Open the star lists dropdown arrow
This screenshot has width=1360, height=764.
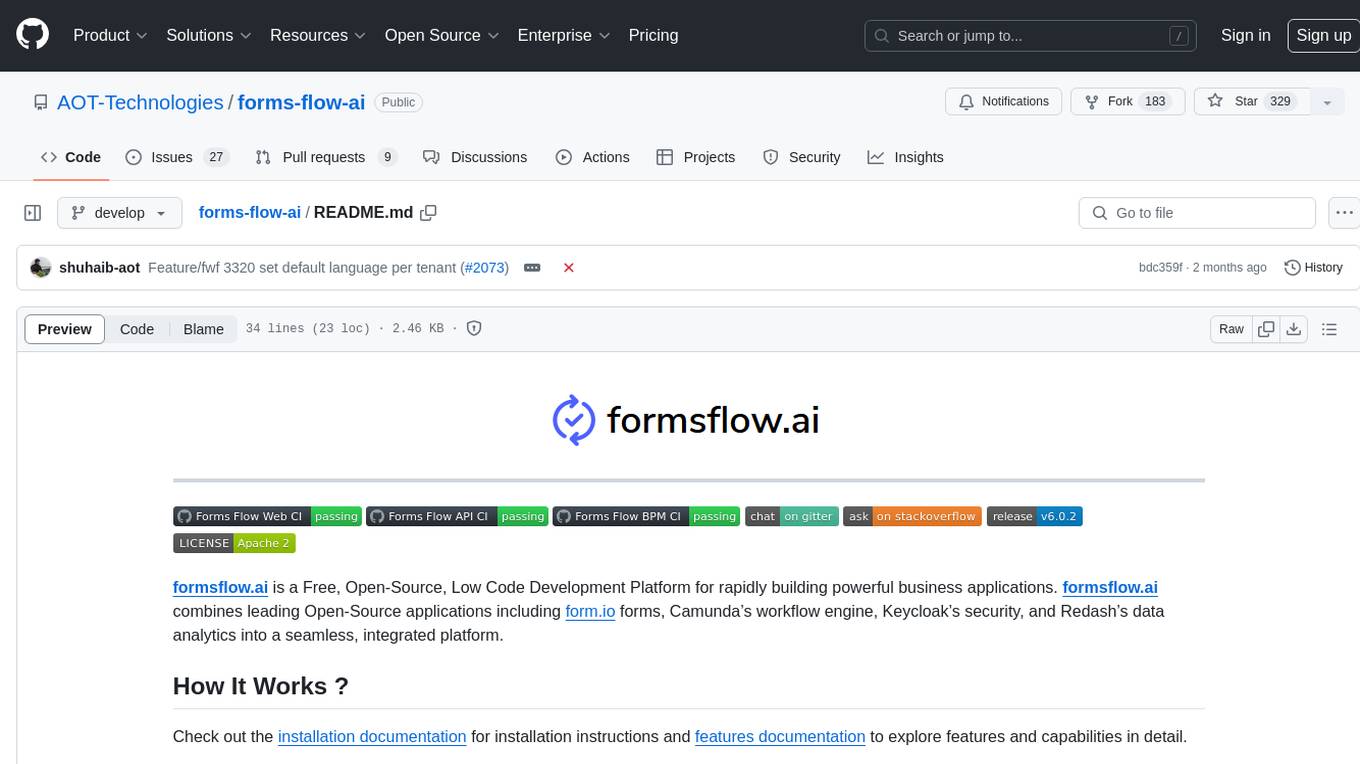click(1327, 102)
